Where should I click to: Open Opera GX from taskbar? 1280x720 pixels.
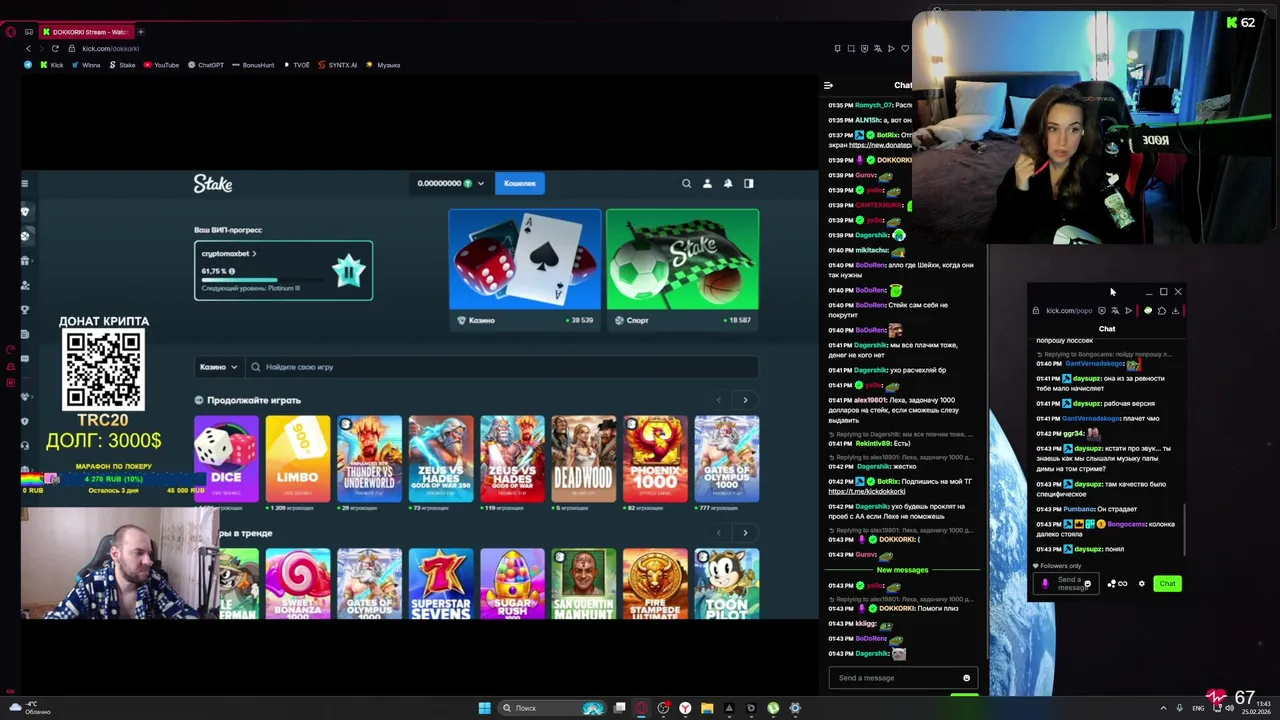(641, 708)
